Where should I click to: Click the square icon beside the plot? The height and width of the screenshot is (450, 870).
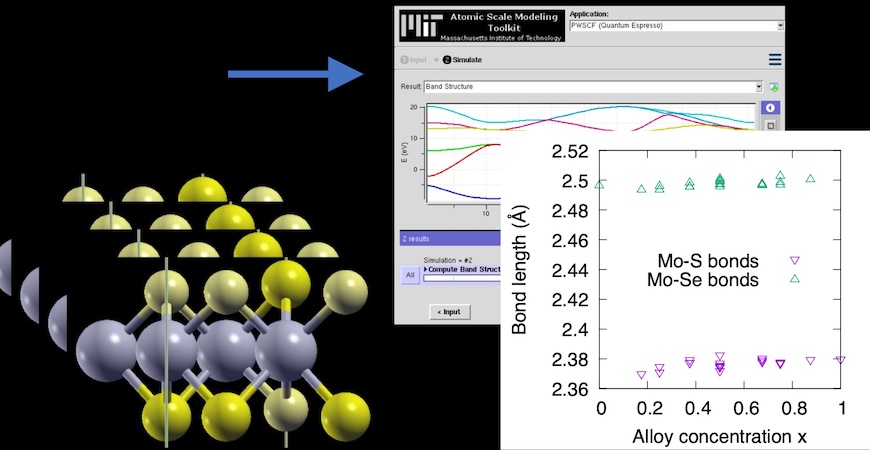click(770, 126)
